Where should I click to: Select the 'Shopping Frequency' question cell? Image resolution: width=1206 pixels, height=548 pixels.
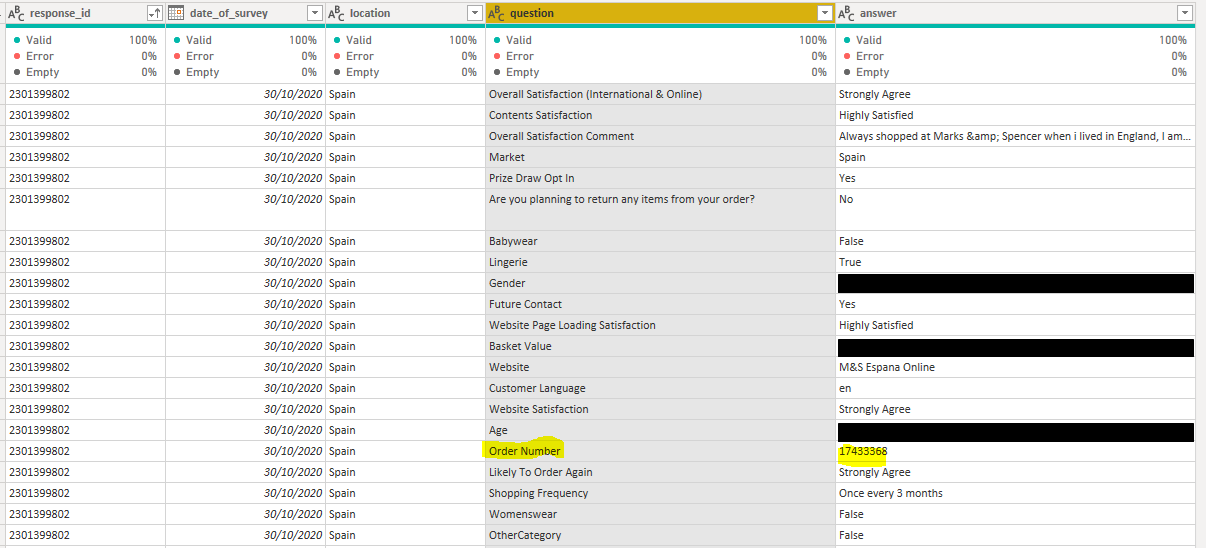click(660, 493)
